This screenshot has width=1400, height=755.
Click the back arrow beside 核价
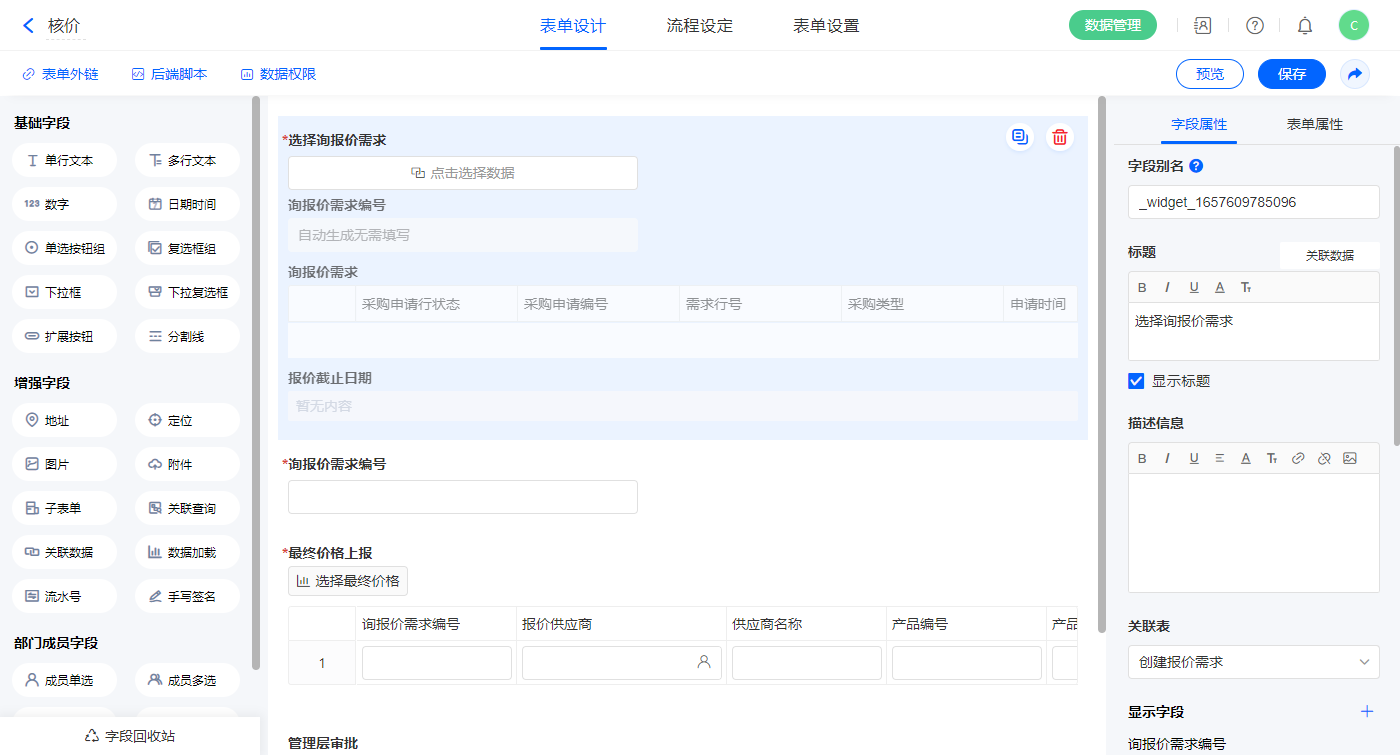pos(28,26)
